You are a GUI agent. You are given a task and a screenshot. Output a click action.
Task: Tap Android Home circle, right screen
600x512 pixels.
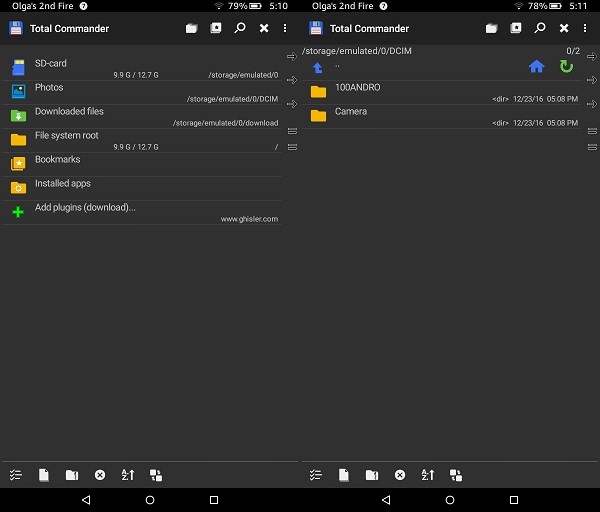pyautogui.click(x=450, y=500)
